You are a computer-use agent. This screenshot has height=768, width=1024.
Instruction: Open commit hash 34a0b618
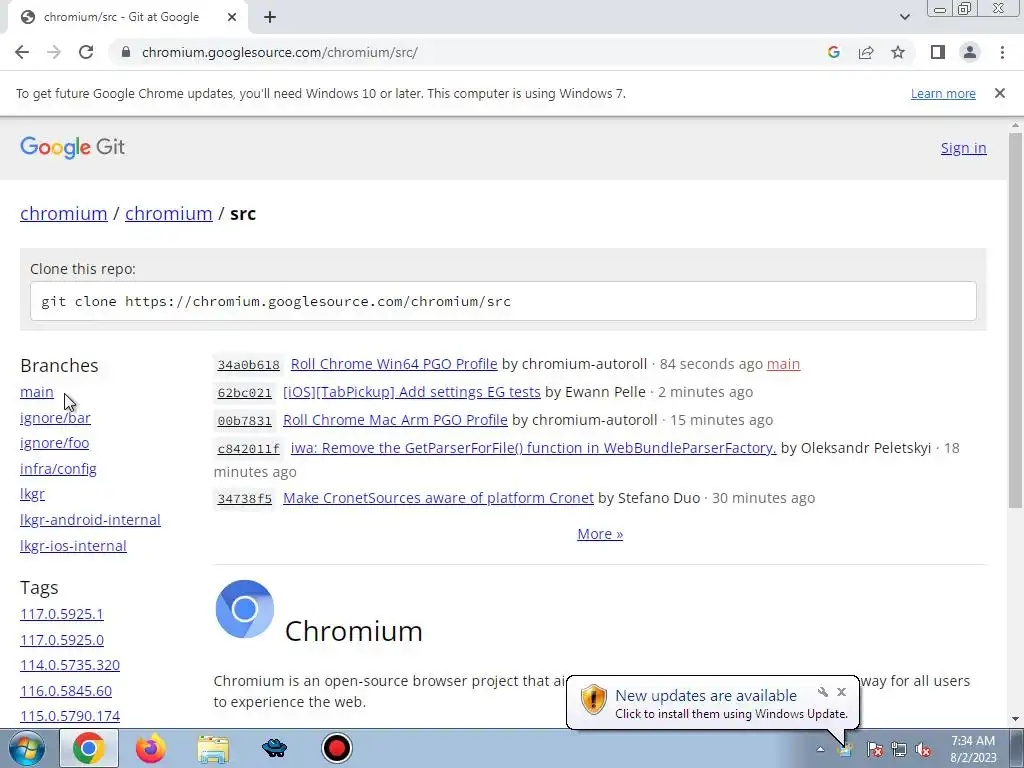(248, 364)
